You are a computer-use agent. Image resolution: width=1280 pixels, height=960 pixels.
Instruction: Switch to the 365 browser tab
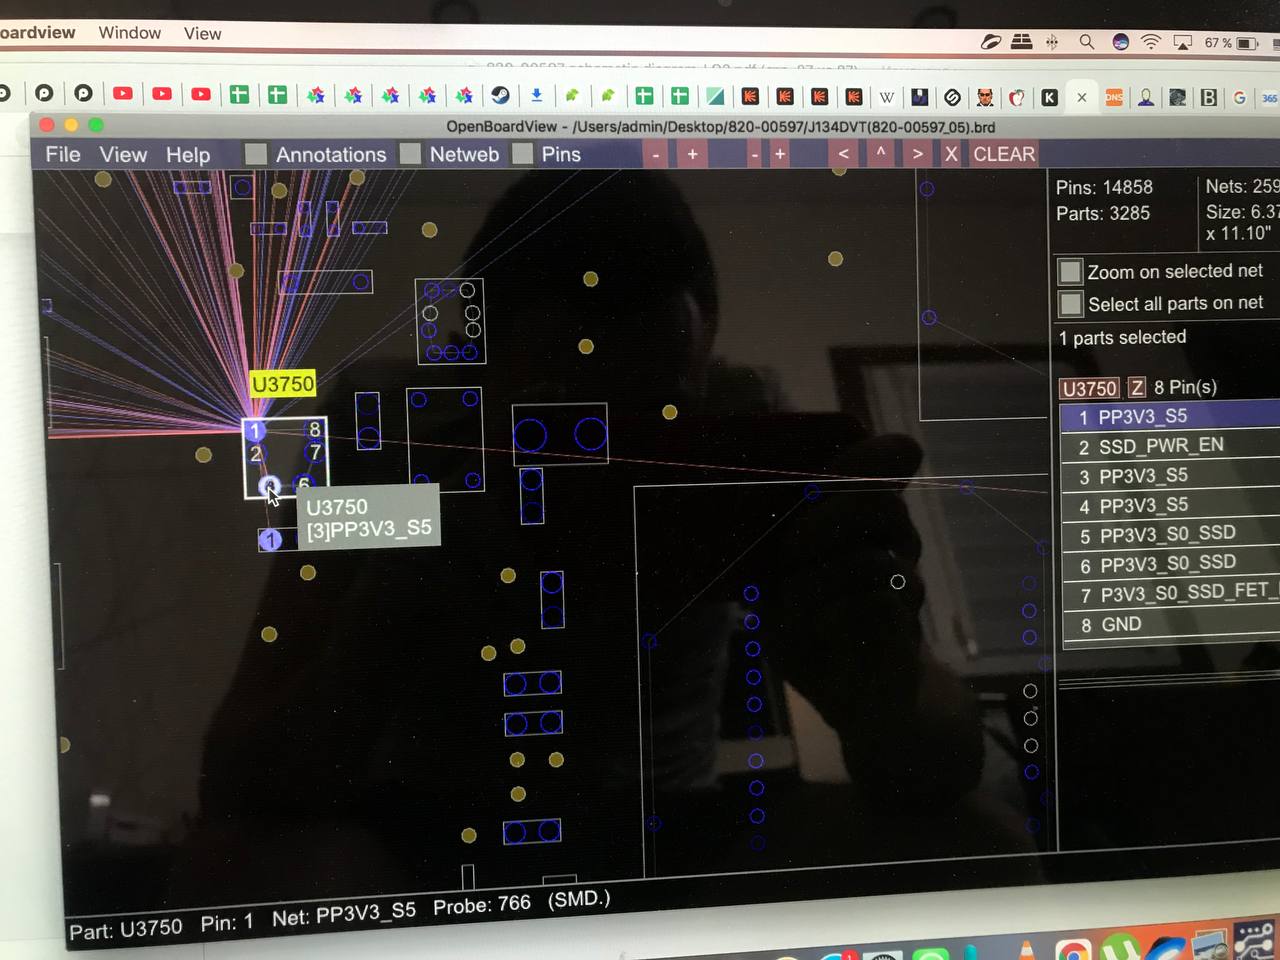click(x=1269, y=98)
